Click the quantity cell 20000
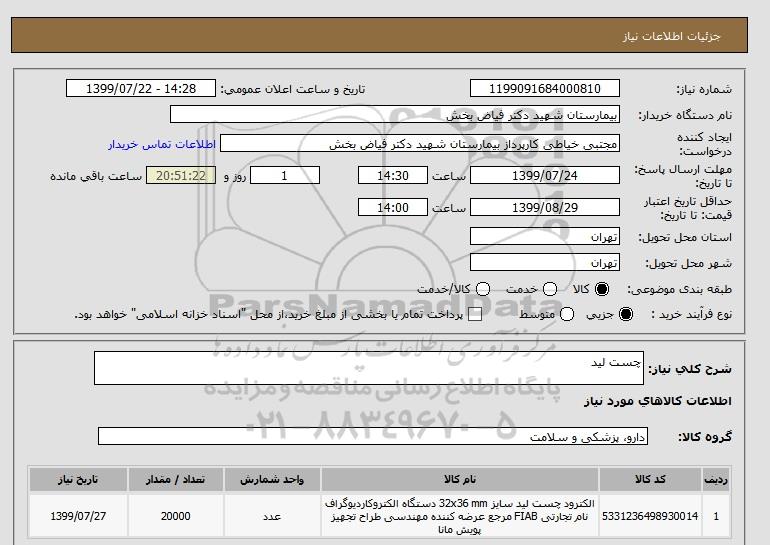 click(x=175, y=516)
